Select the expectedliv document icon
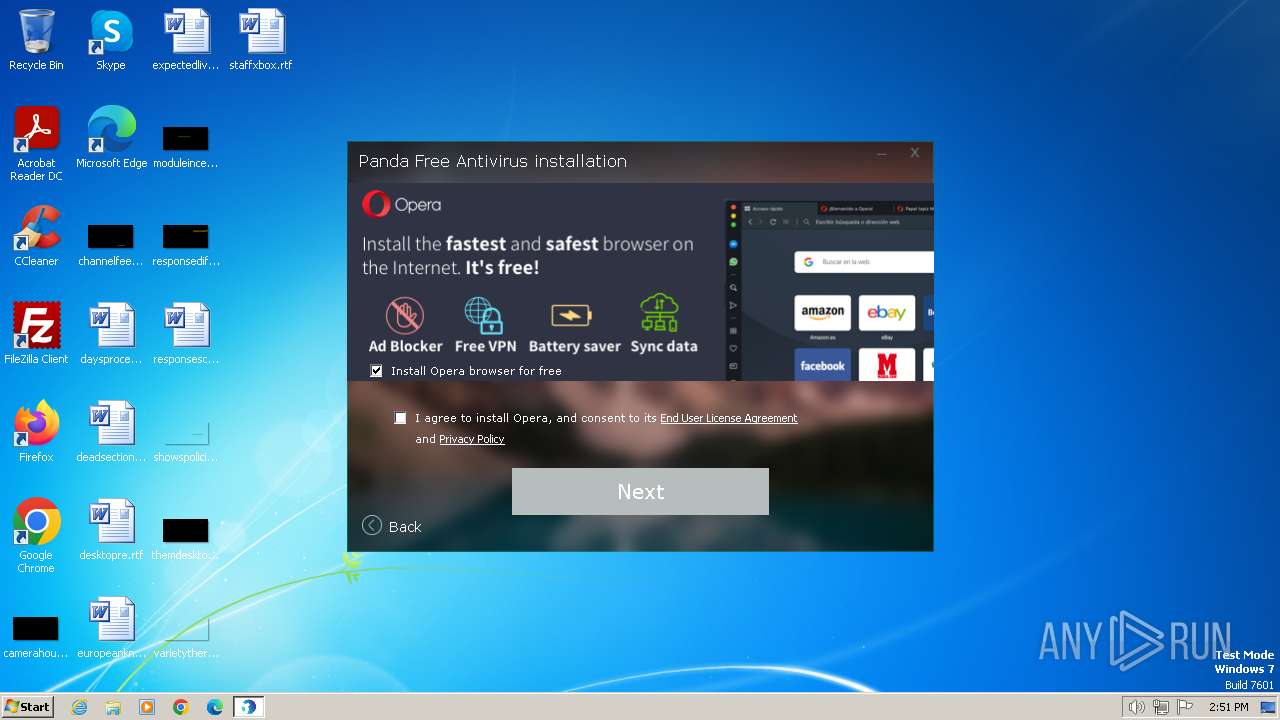 coord(186,40)
